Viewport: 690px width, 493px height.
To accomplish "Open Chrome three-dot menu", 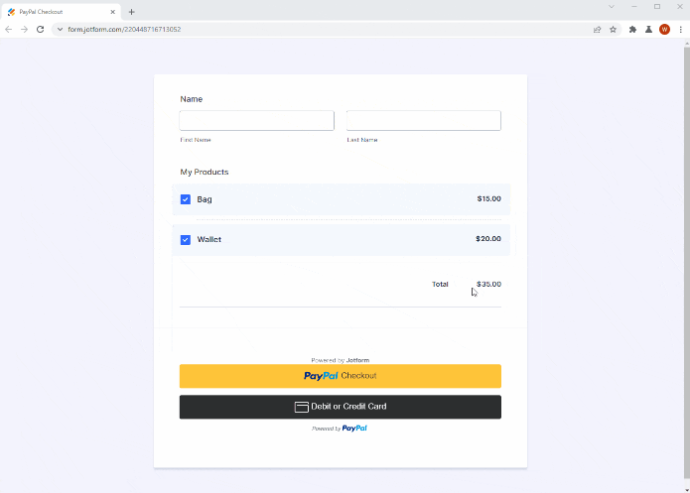I will 681,29.
